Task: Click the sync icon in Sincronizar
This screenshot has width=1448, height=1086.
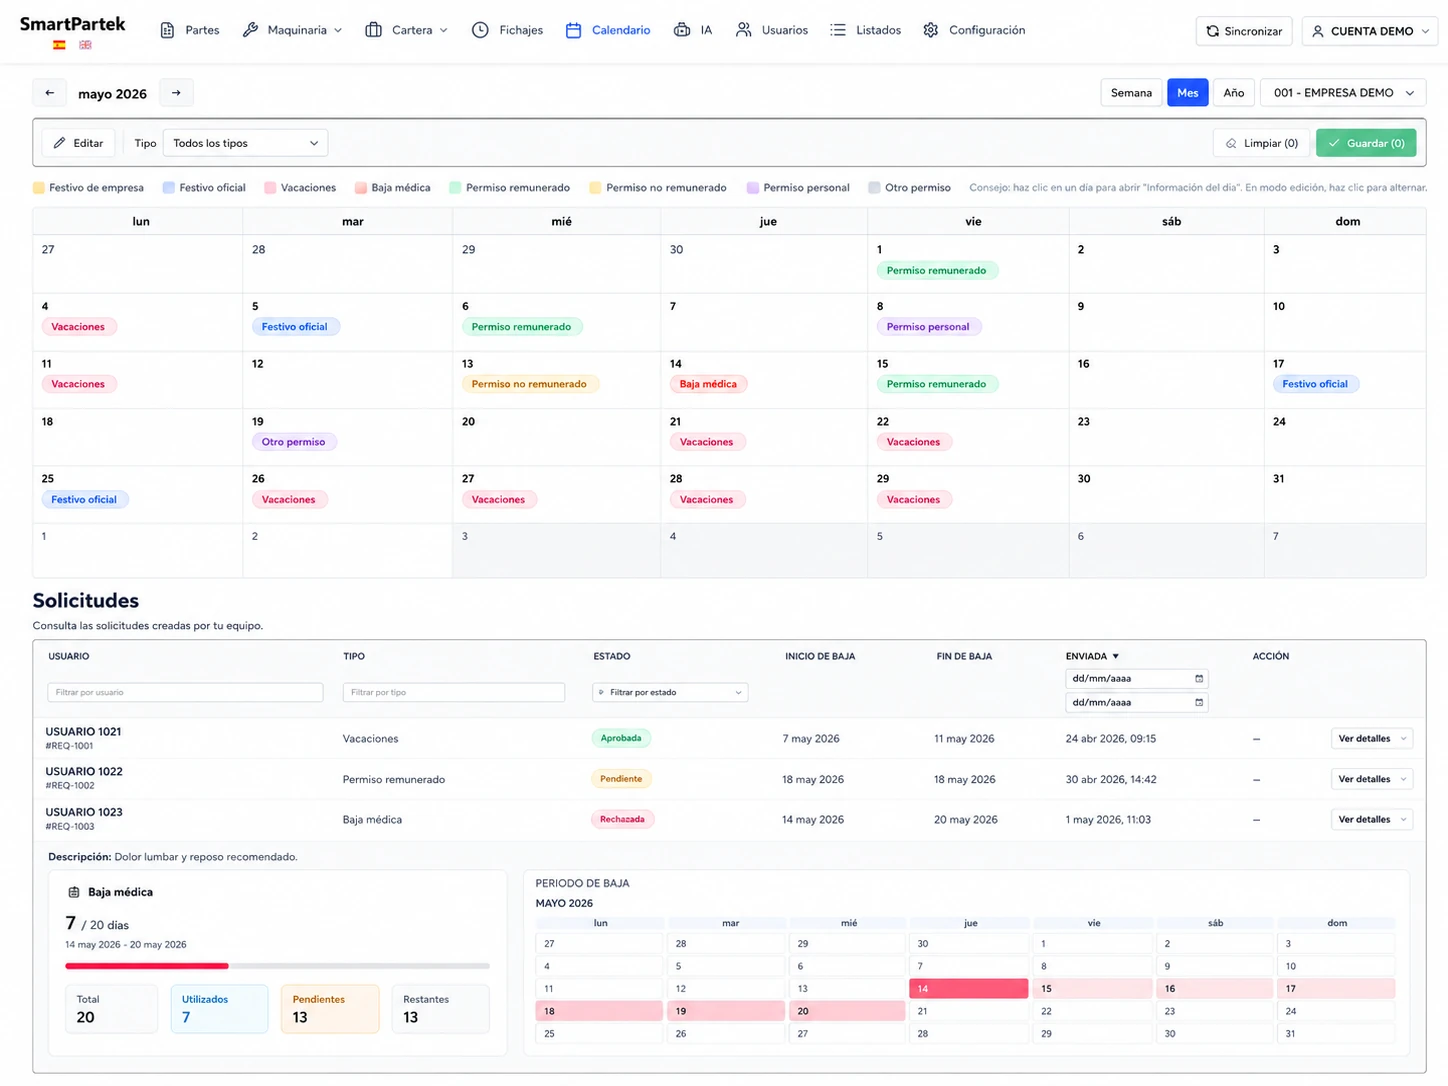Action: tap(1213, 31)
